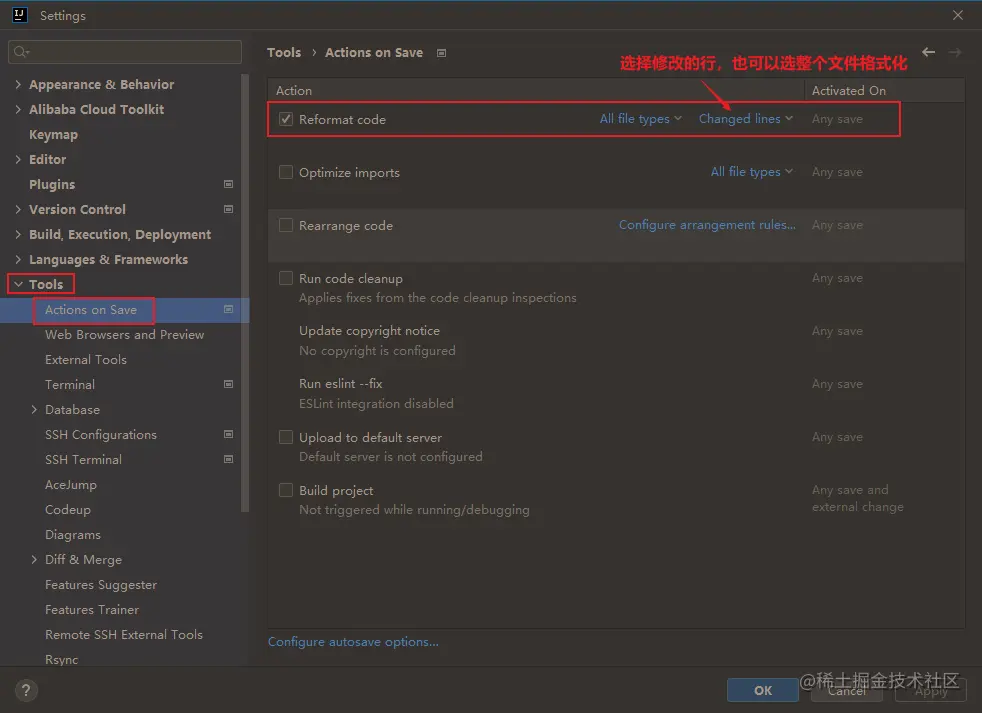The image size is (982, 713).
Task: Click the Activated On column header
Action: tap(849, 90)
